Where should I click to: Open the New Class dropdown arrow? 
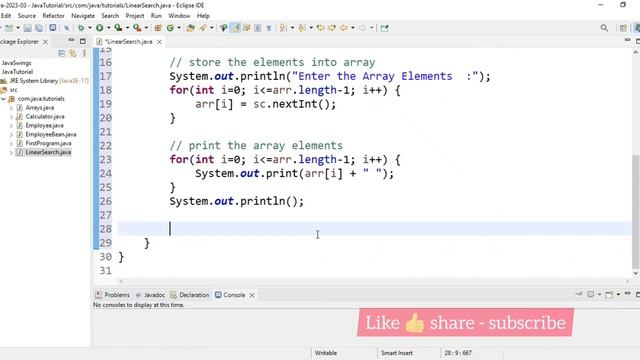click(179, 28)
